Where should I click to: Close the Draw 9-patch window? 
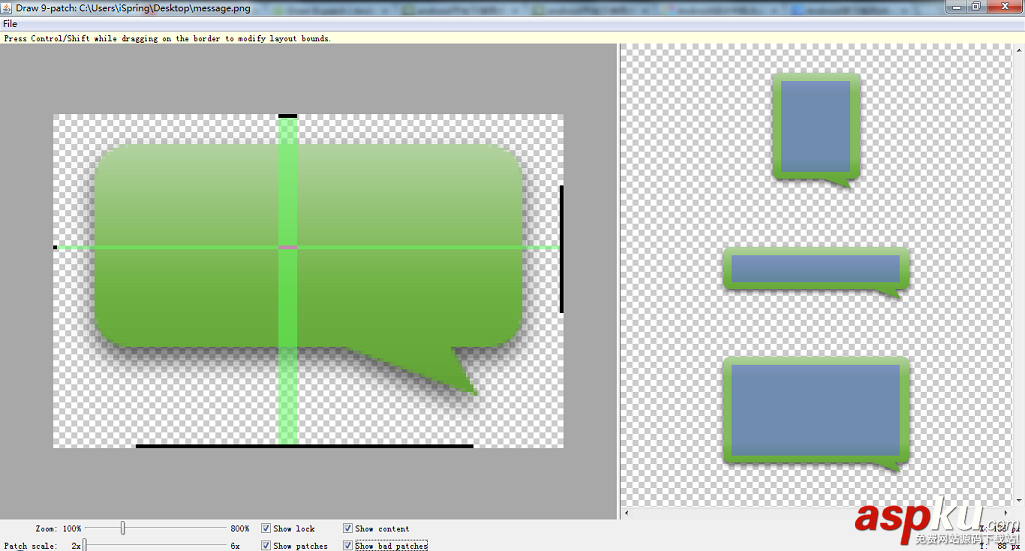[x=1005, y=7]
